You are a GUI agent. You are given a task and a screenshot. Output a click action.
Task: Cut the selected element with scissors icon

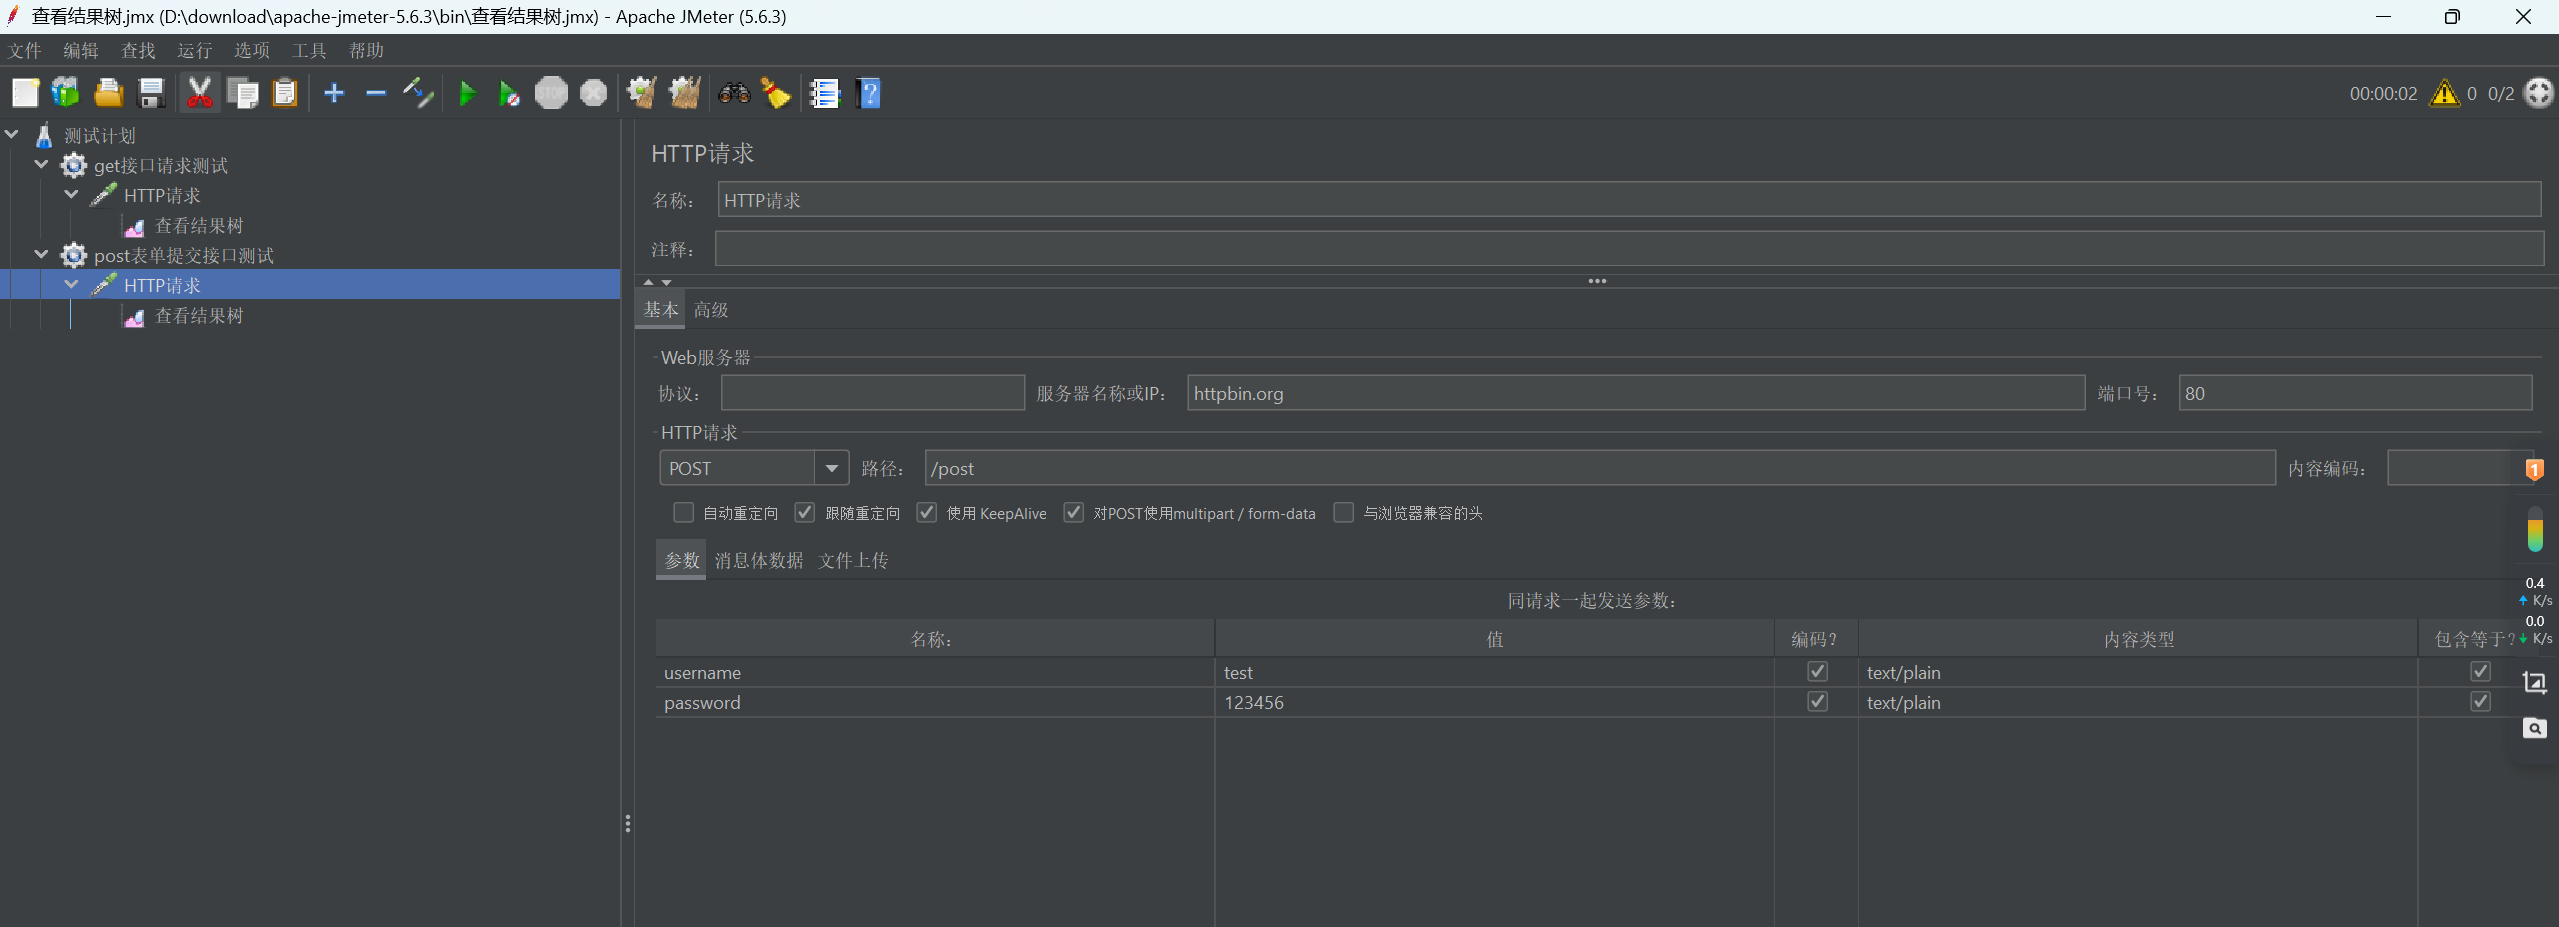pos(200,93)
